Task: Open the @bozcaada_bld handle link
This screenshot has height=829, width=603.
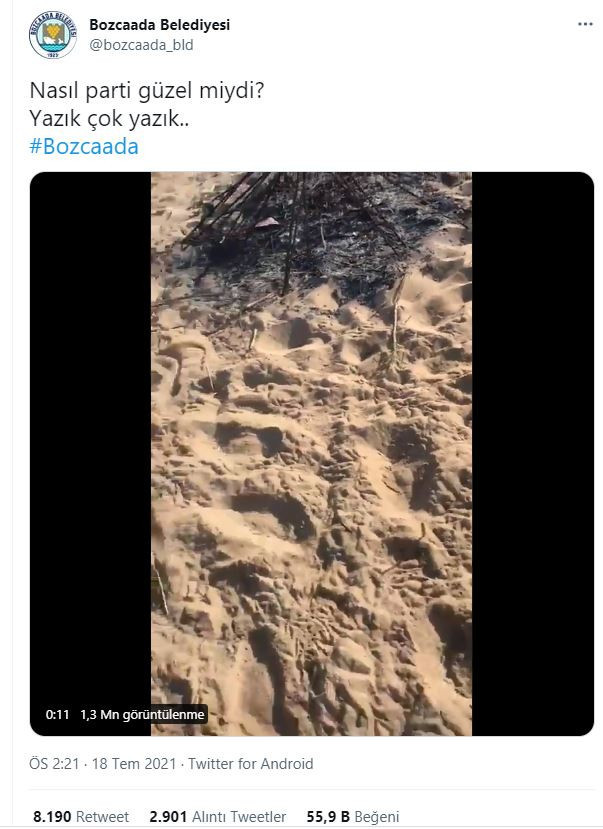Action: (141, 45)
